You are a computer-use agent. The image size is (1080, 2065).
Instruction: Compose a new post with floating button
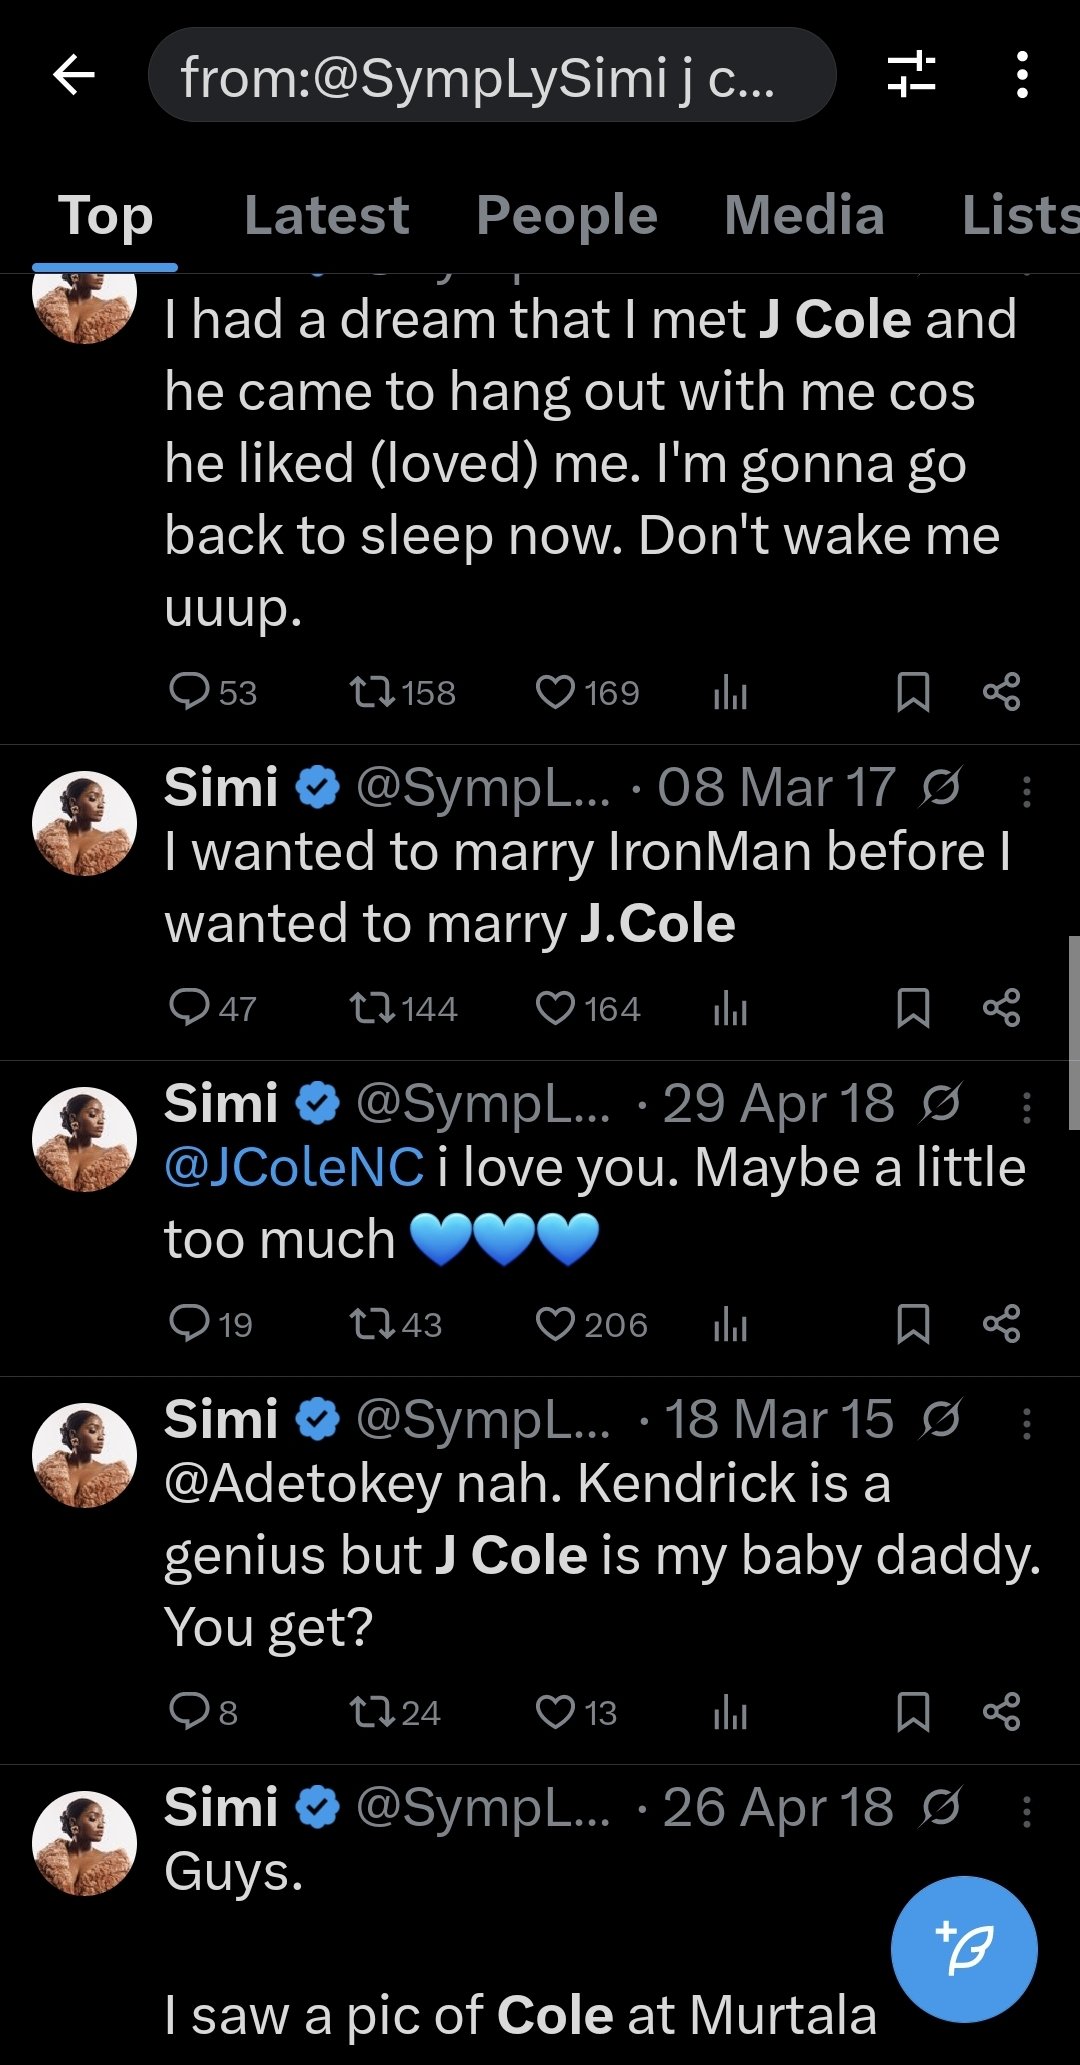(964, 1949)
